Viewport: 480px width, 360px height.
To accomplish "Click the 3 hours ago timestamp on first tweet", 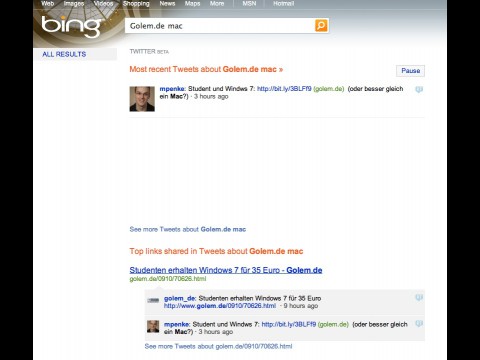I will click(211, 97).
